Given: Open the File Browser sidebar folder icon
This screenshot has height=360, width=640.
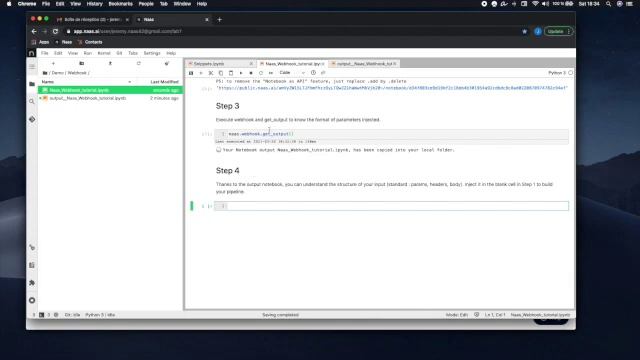Looking at the screenshot, I should pyautogui.click(x=32, y=84).
